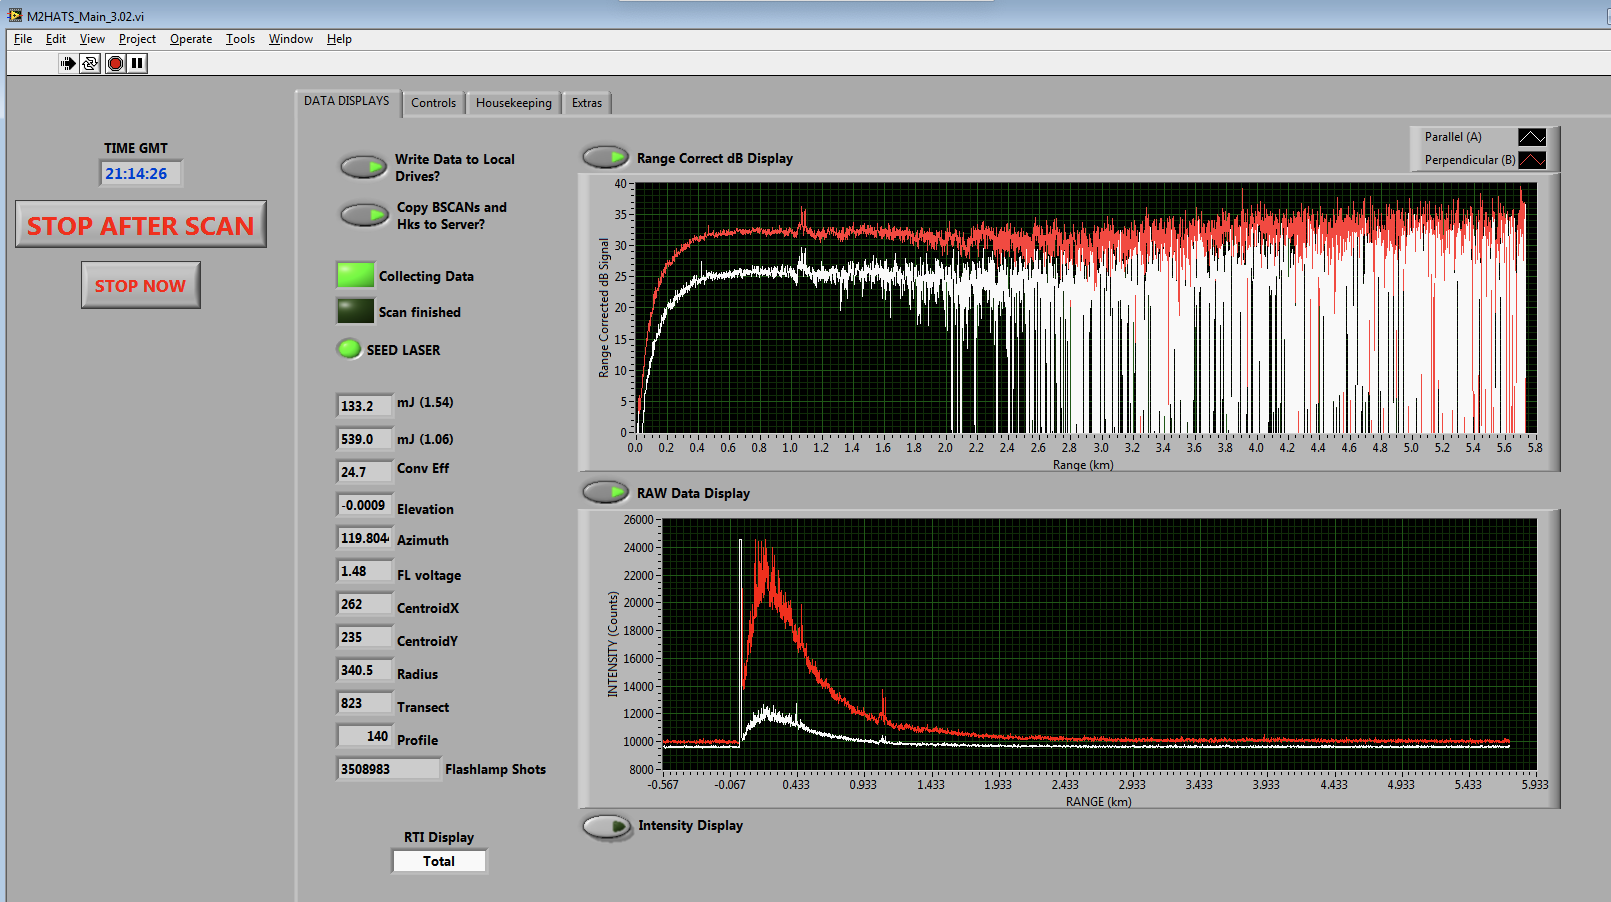Disable the RAW Data Display switch
The width and height of the screenshot is (1611, 902).
tap(605, 493)
